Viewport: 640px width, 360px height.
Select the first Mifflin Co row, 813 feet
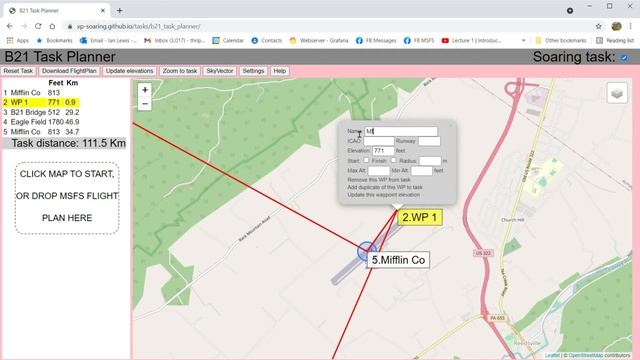coord(41,93)
